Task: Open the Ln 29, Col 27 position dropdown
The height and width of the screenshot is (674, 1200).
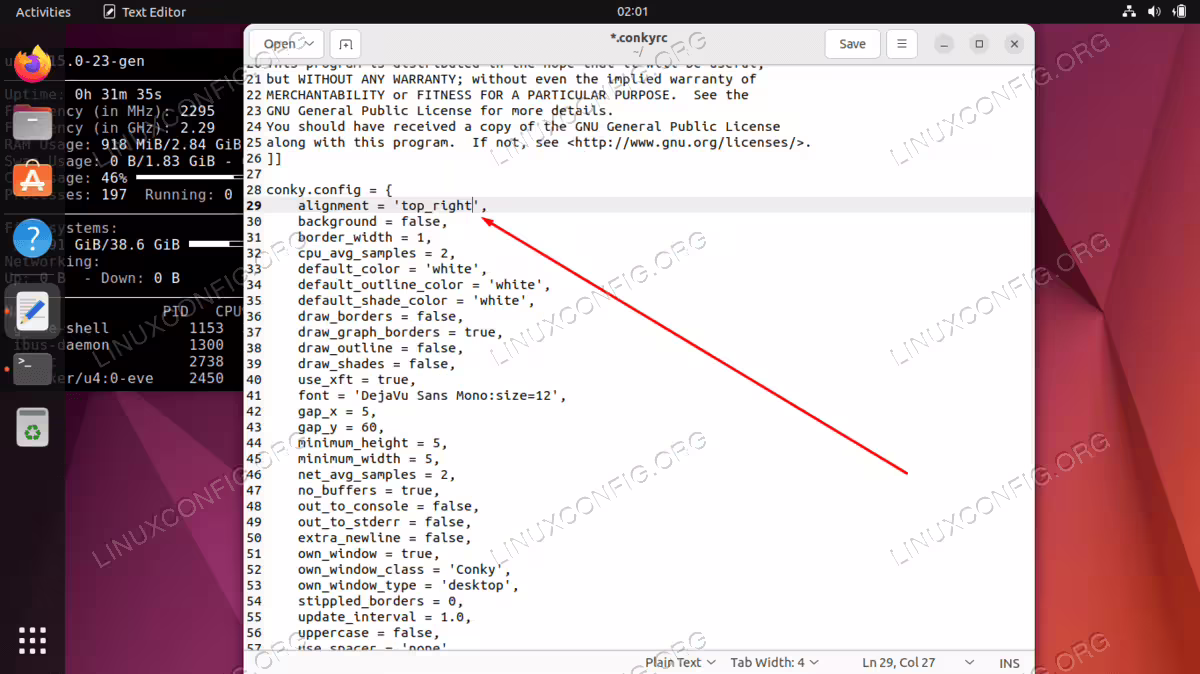Action: 918,662
